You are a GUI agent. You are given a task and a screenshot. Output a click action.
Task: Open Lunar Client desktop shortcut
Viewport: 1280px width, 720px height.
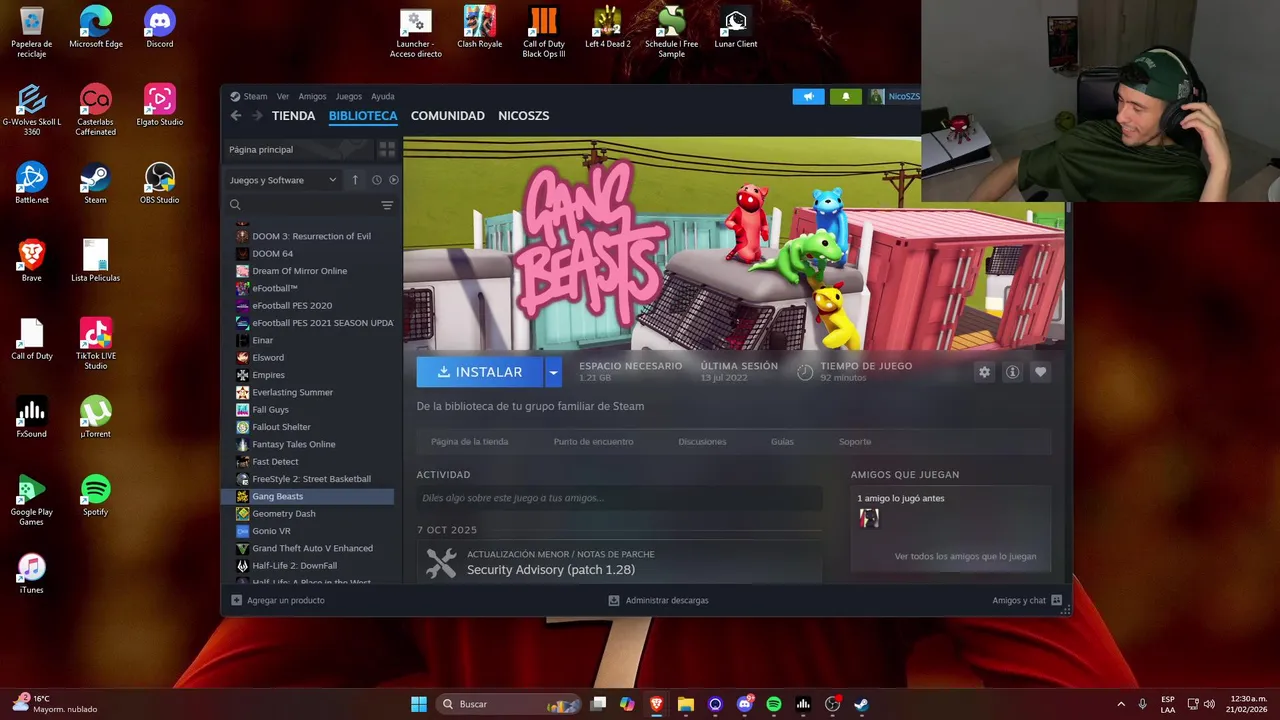736,27
